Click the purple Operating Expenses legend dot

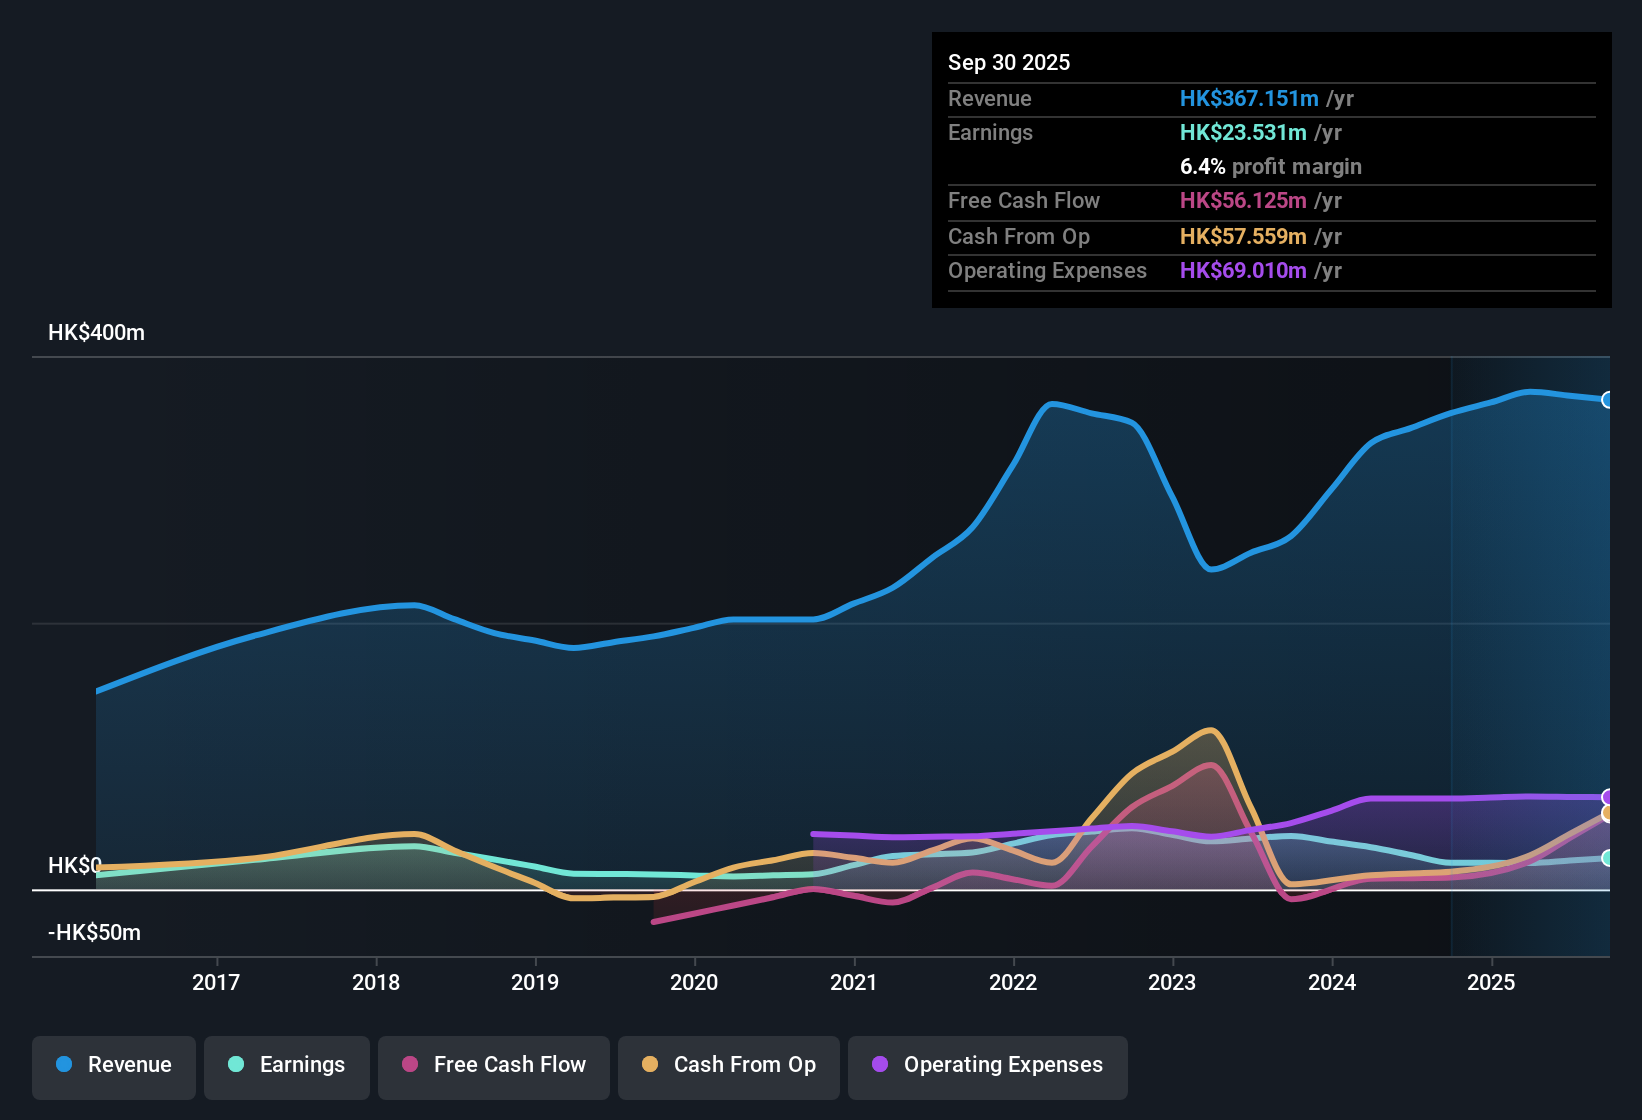pos(879,1065)
